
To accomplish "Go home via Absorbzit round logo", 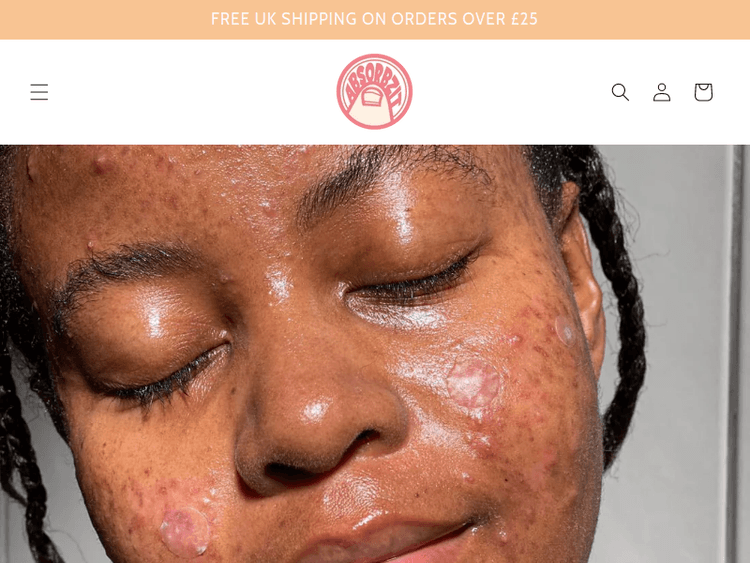I will pyautogui.click(x=374, y=91).
